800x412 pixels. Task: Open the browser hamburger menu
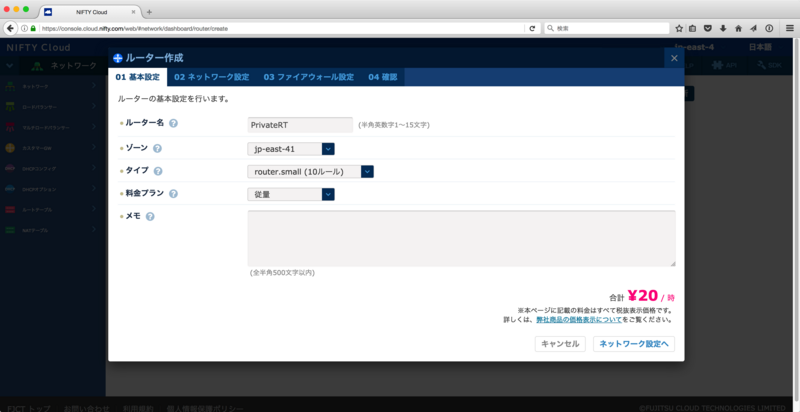790,29
